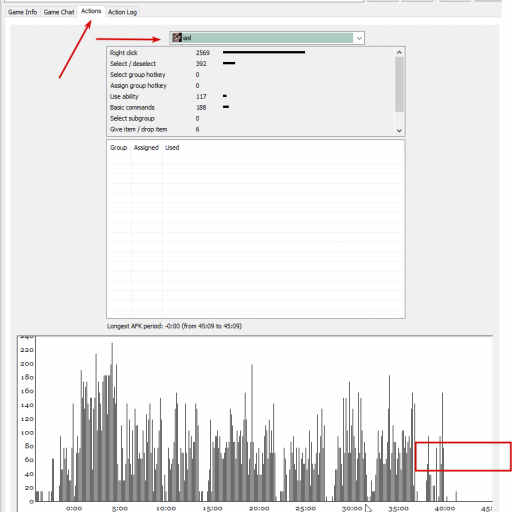Select the Right click row

pyautogui.click(x=251, y=53)
